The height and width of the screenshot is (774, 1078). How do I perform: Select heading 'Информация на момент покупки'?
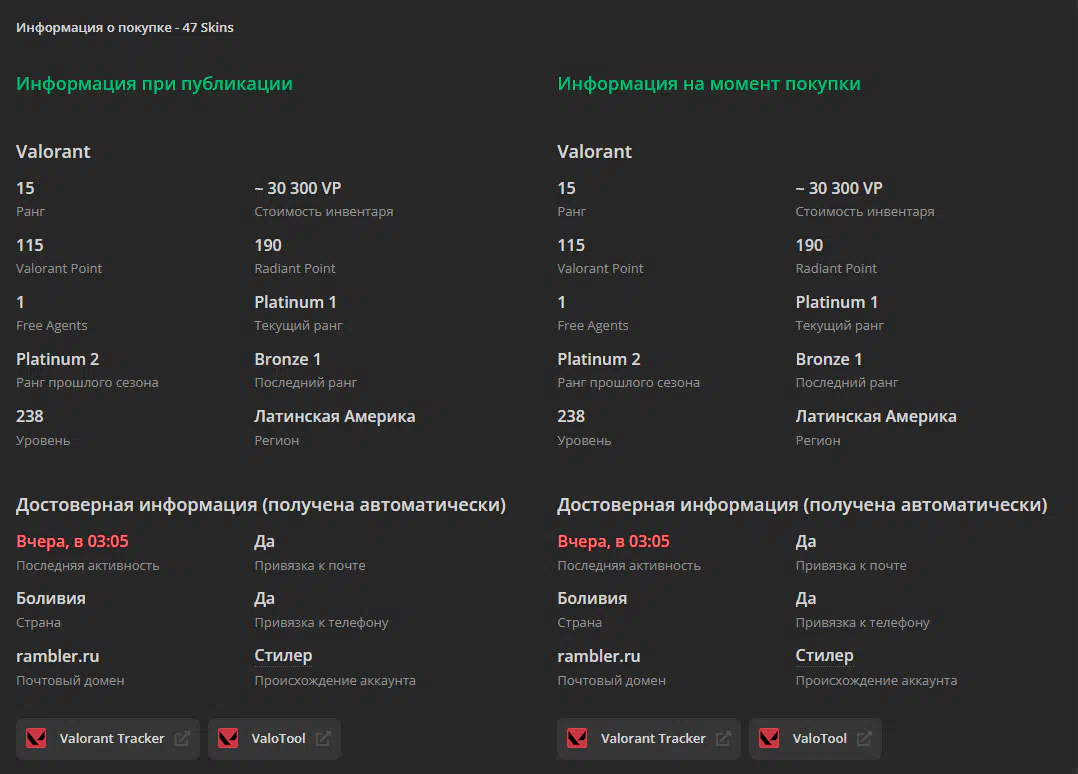click(709, 84)
